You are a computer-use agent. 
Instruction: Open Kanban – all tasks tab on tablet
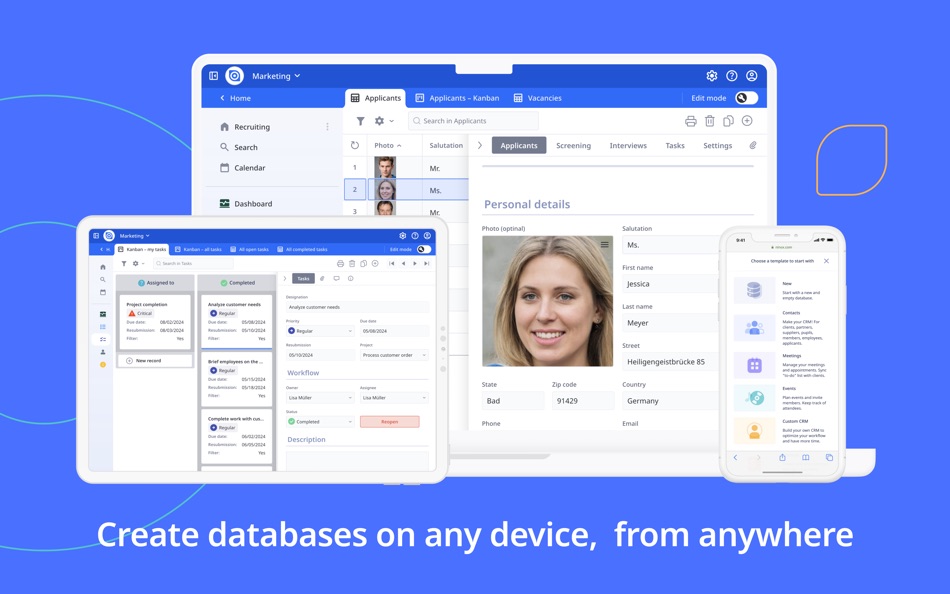(198, 249)
